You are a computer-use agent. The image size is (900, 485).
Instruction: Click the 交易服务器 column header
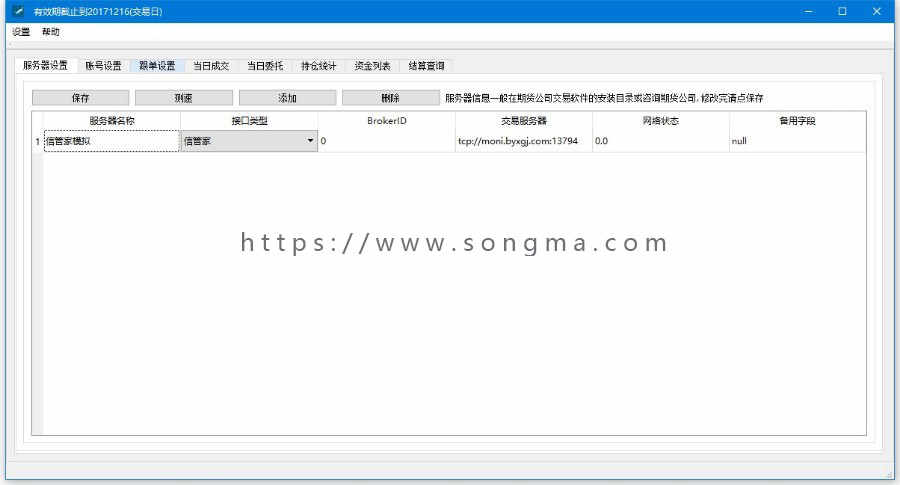tap(524, 121)
